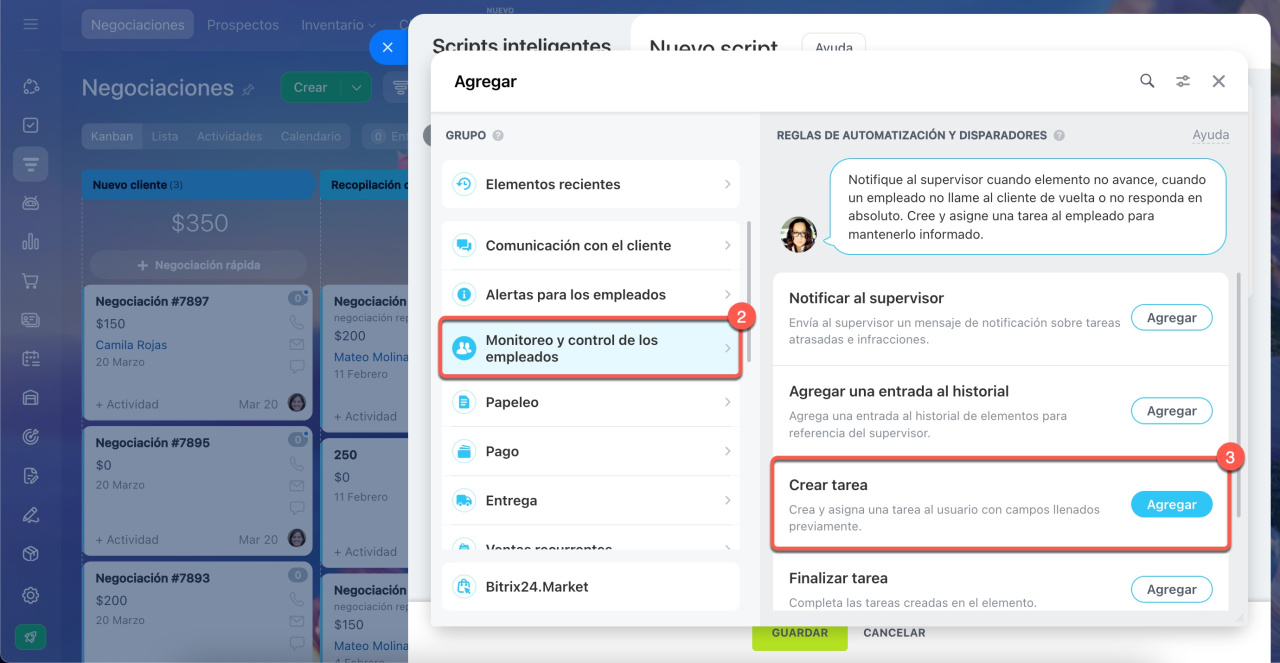Expand chevron on Pago row

click(x=727, y=451)
